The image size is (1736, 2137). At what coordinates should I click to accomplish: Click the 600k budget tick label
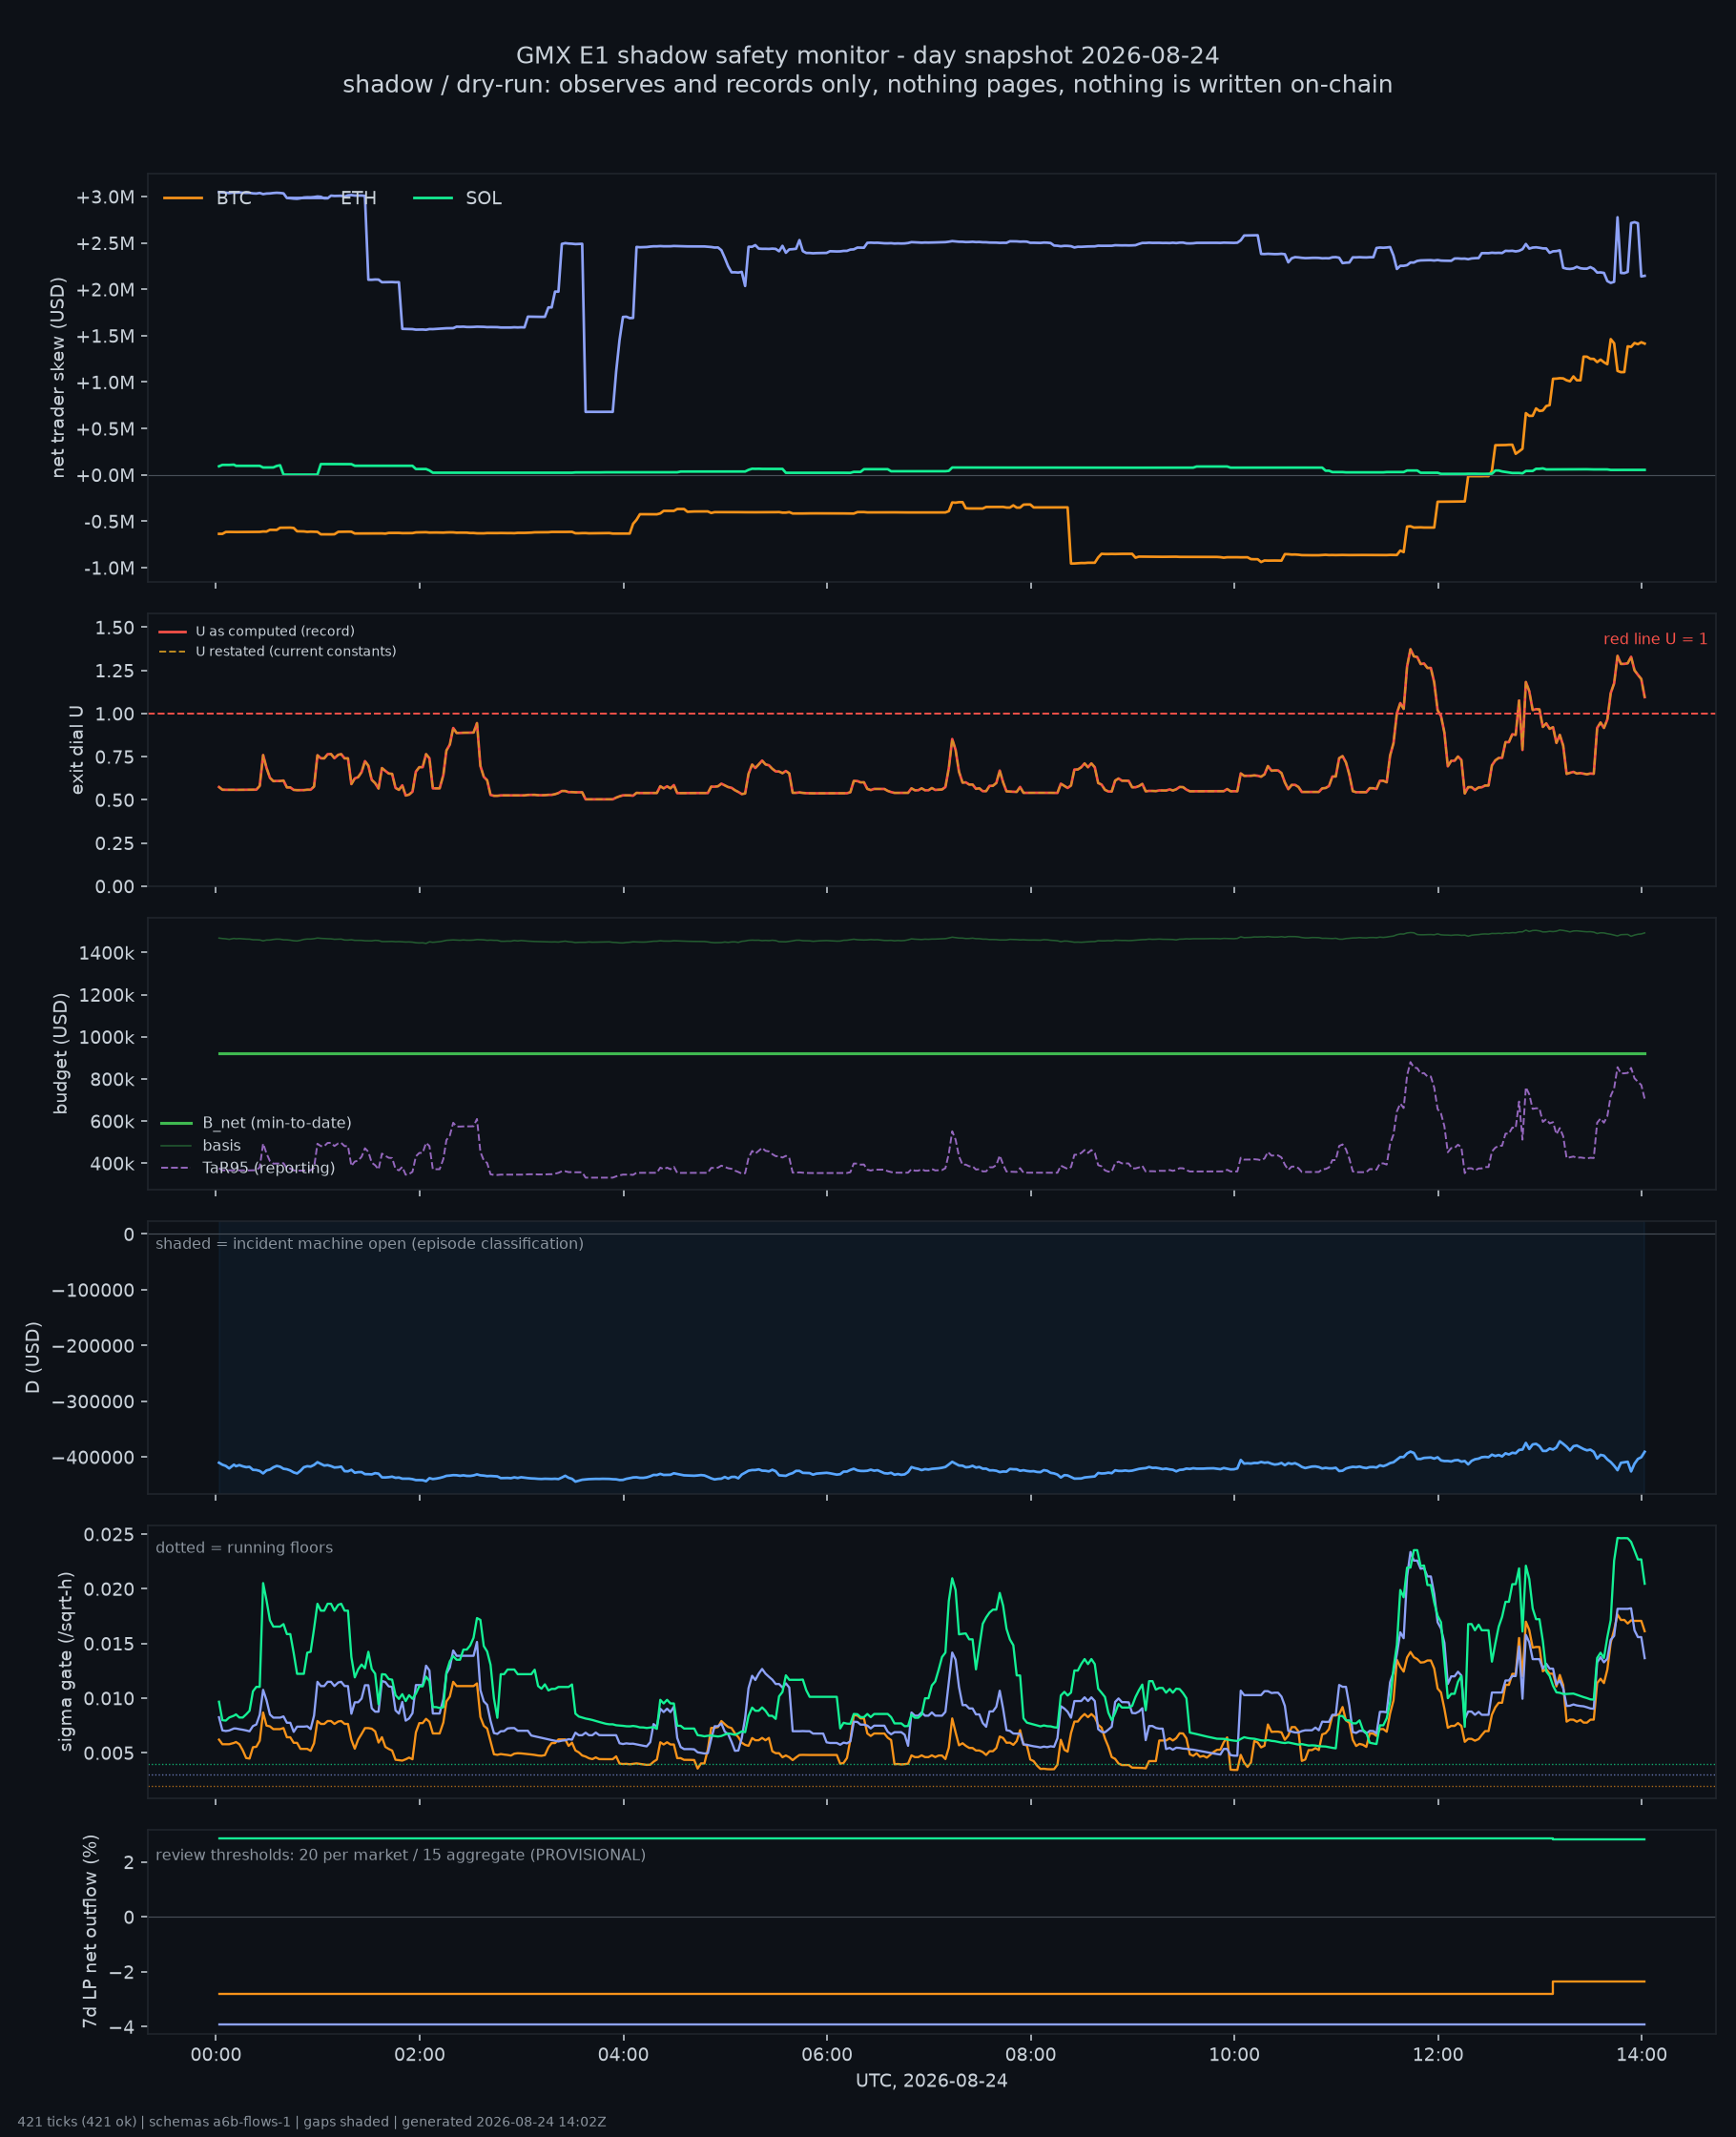coord(112,1122)
